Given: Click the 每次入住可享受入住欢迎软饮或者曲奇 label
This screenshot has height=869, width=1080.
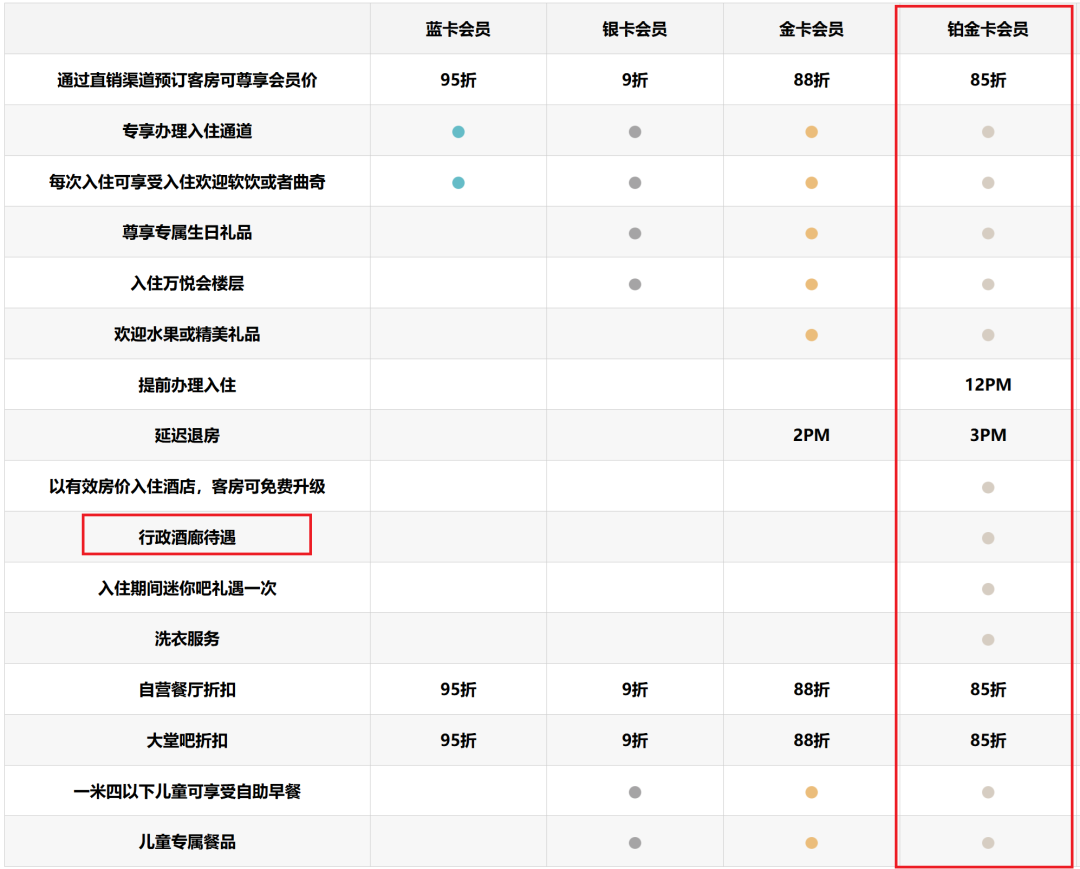Looking at the screenshot, I should pos(187,182).
